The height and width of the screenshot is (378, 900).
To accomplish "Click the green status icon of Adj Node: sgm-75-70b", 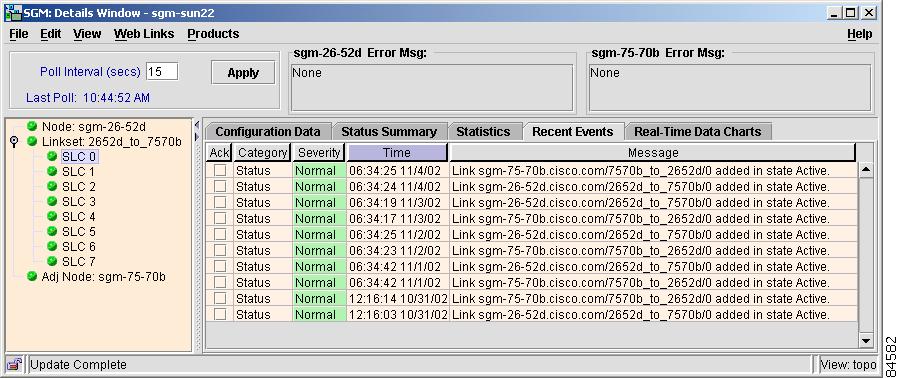I will [x=32, y=276].
